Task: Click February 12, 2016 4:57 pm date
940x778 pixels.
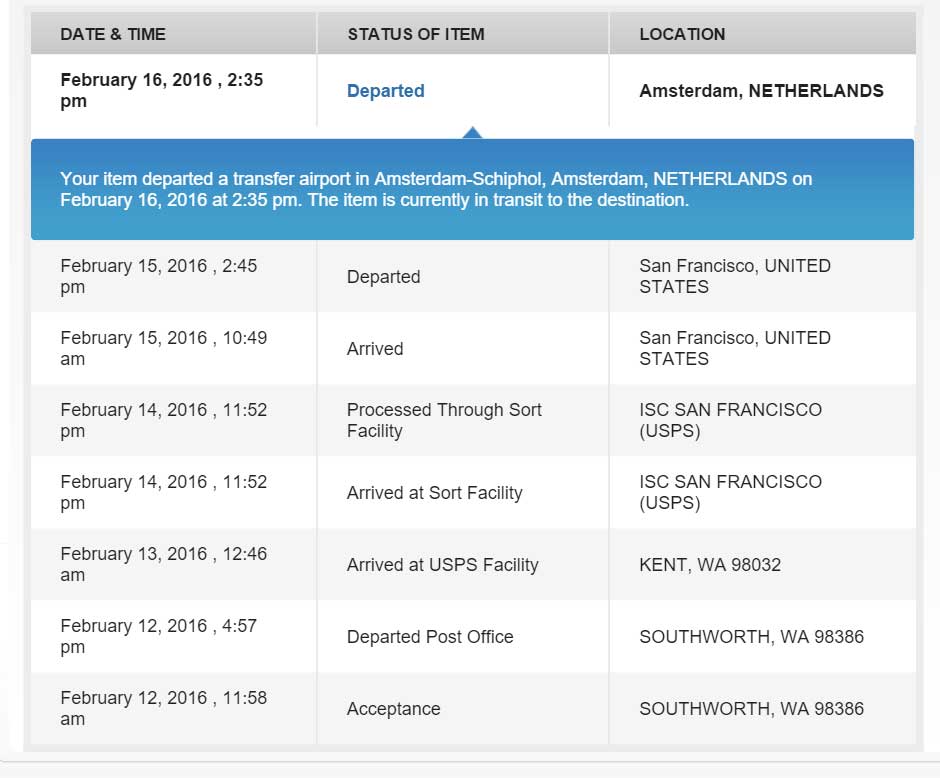Action: click(158, 636)
